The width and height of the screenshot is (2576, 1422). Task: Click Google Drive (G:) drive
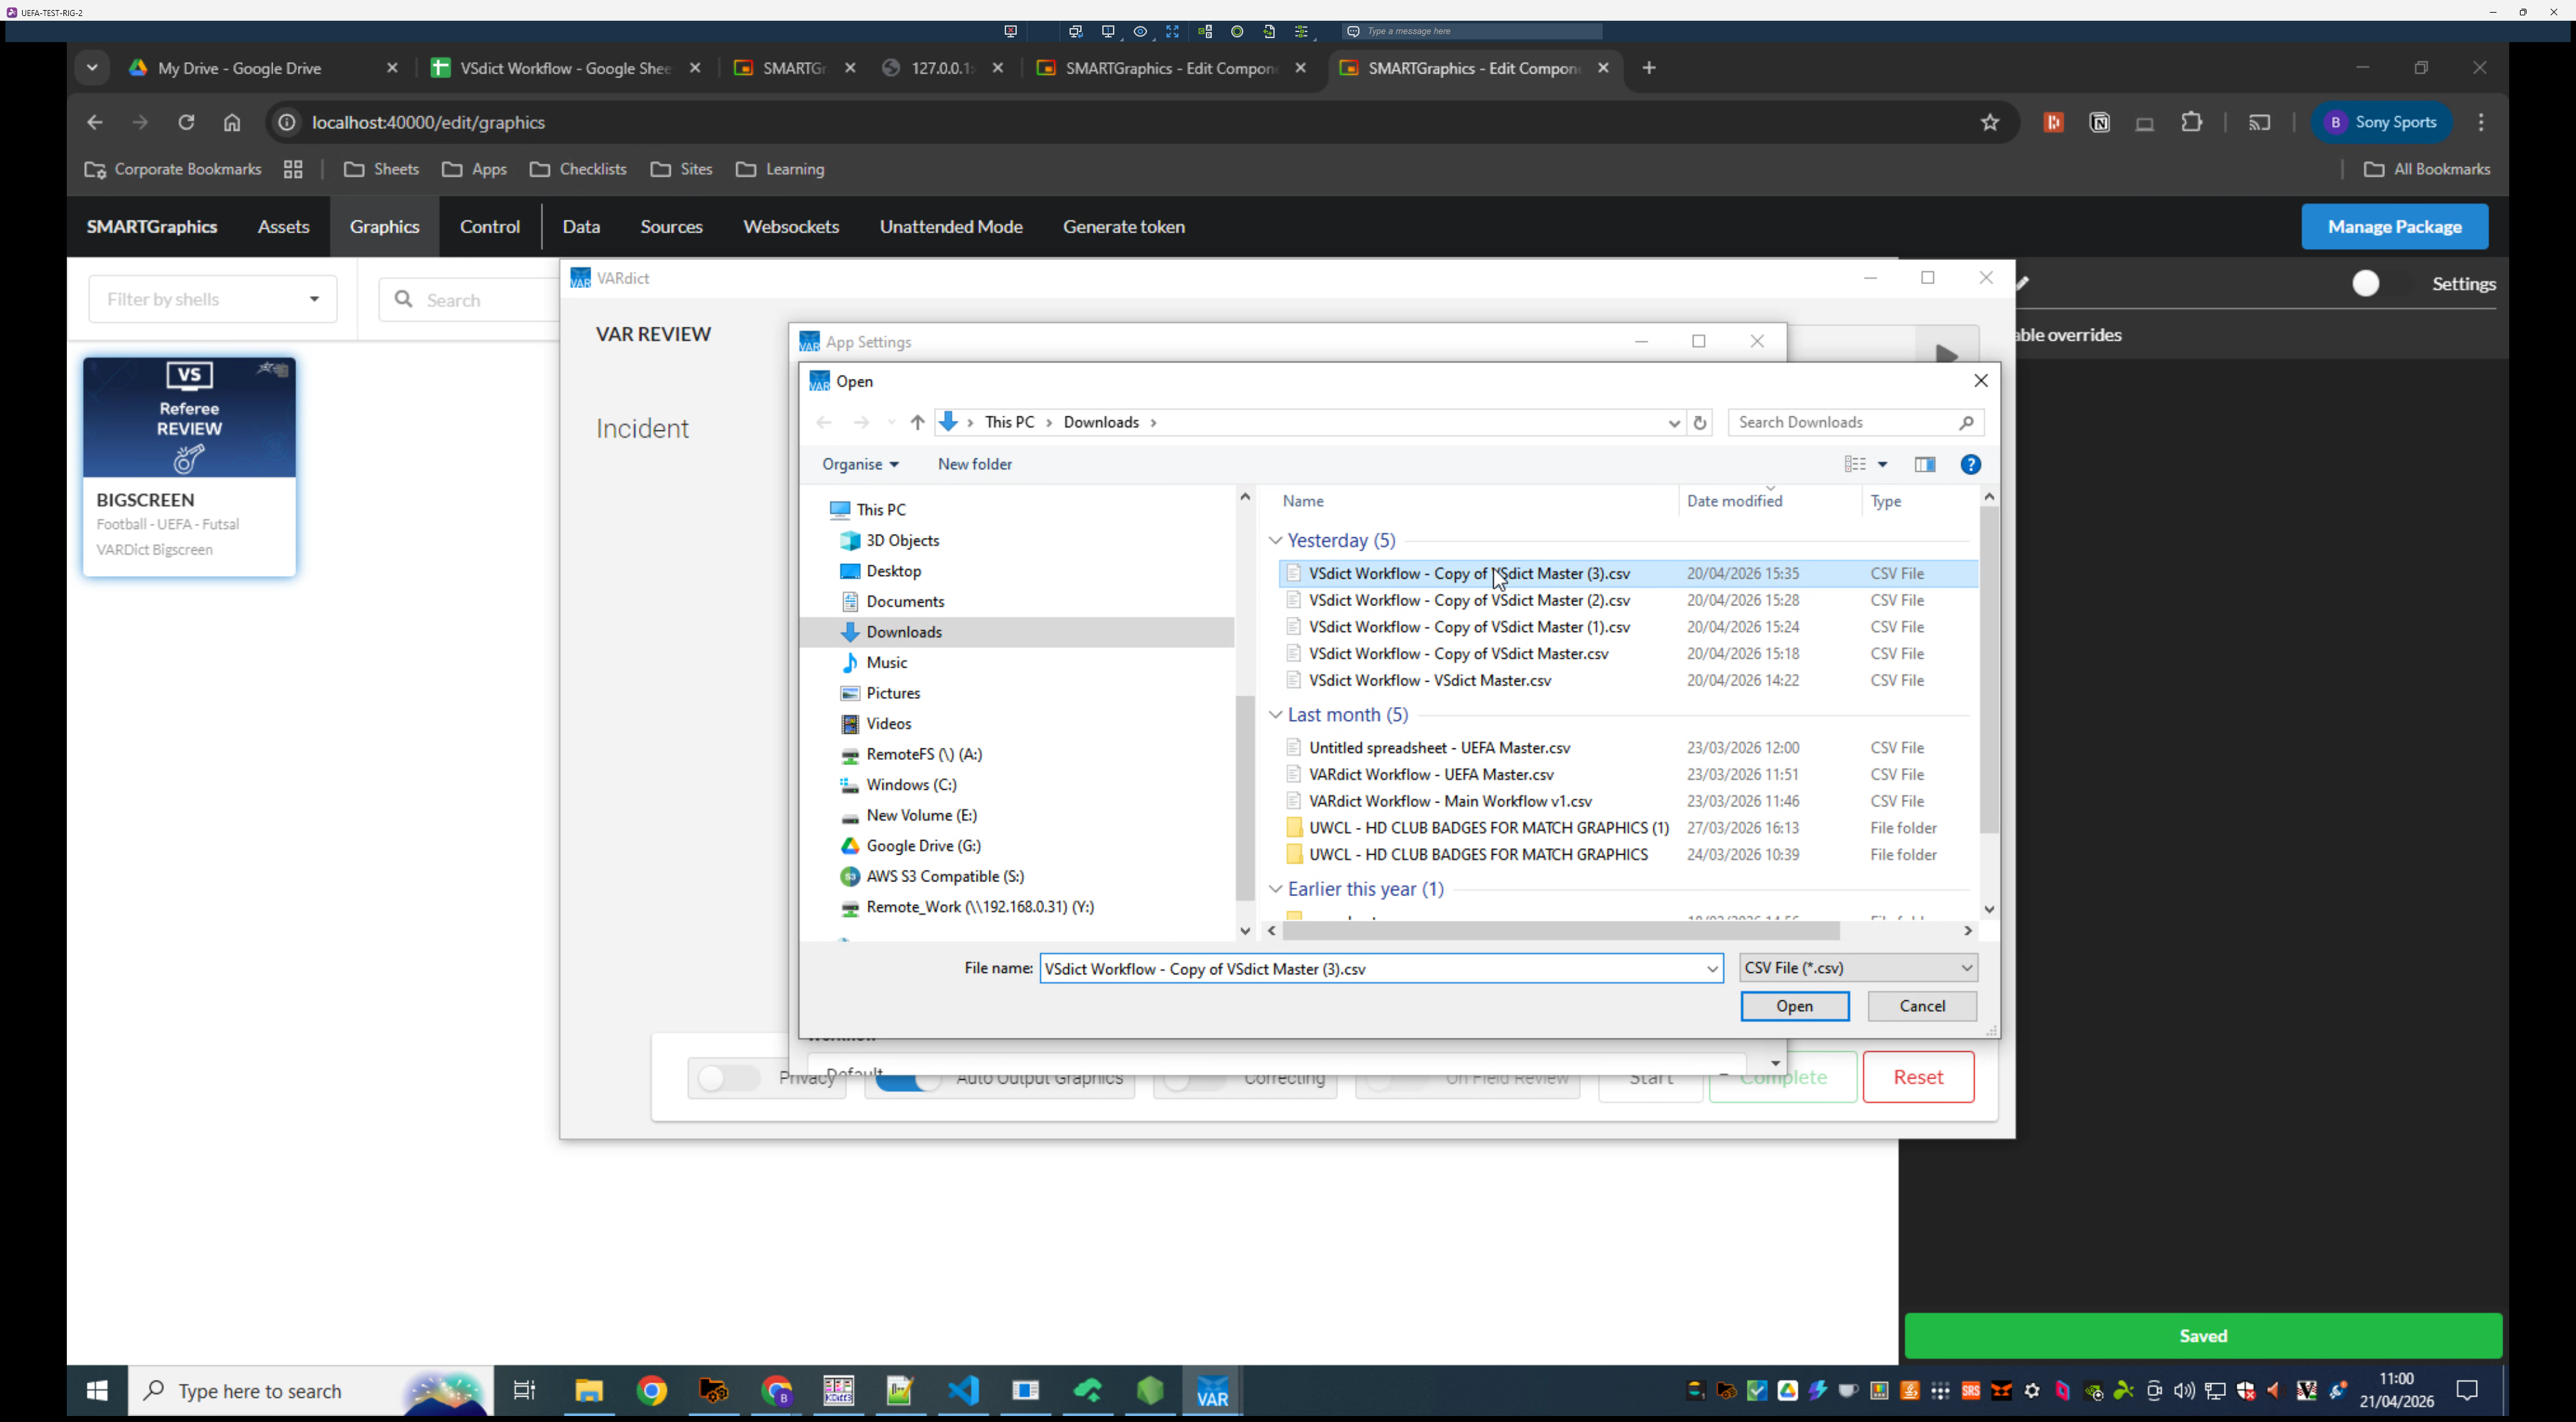(922, 846)
